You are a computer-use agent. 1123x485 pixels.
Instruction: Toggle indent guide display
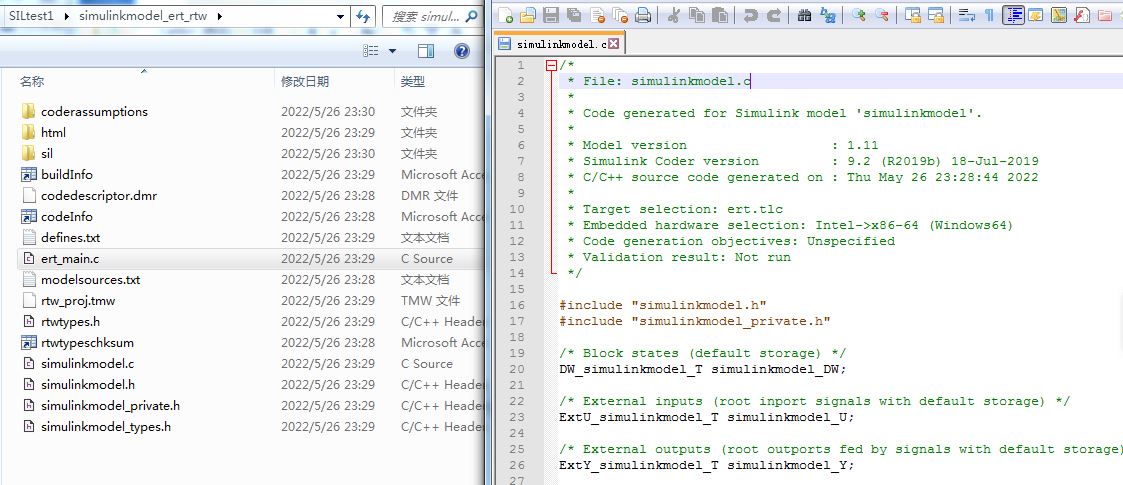(1013, 14)
